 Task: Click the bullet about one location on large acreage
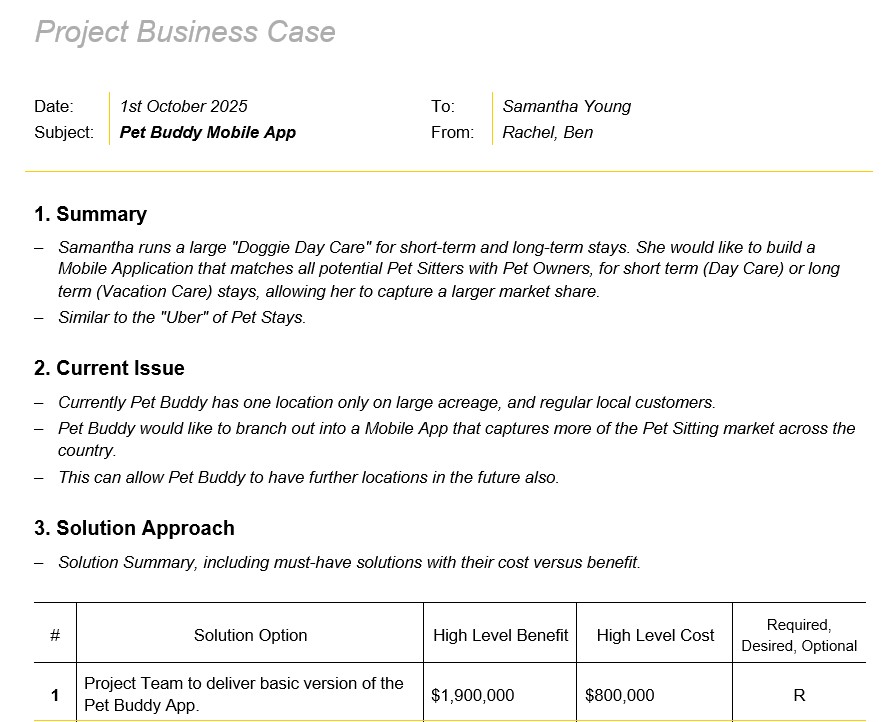point(386,402)
